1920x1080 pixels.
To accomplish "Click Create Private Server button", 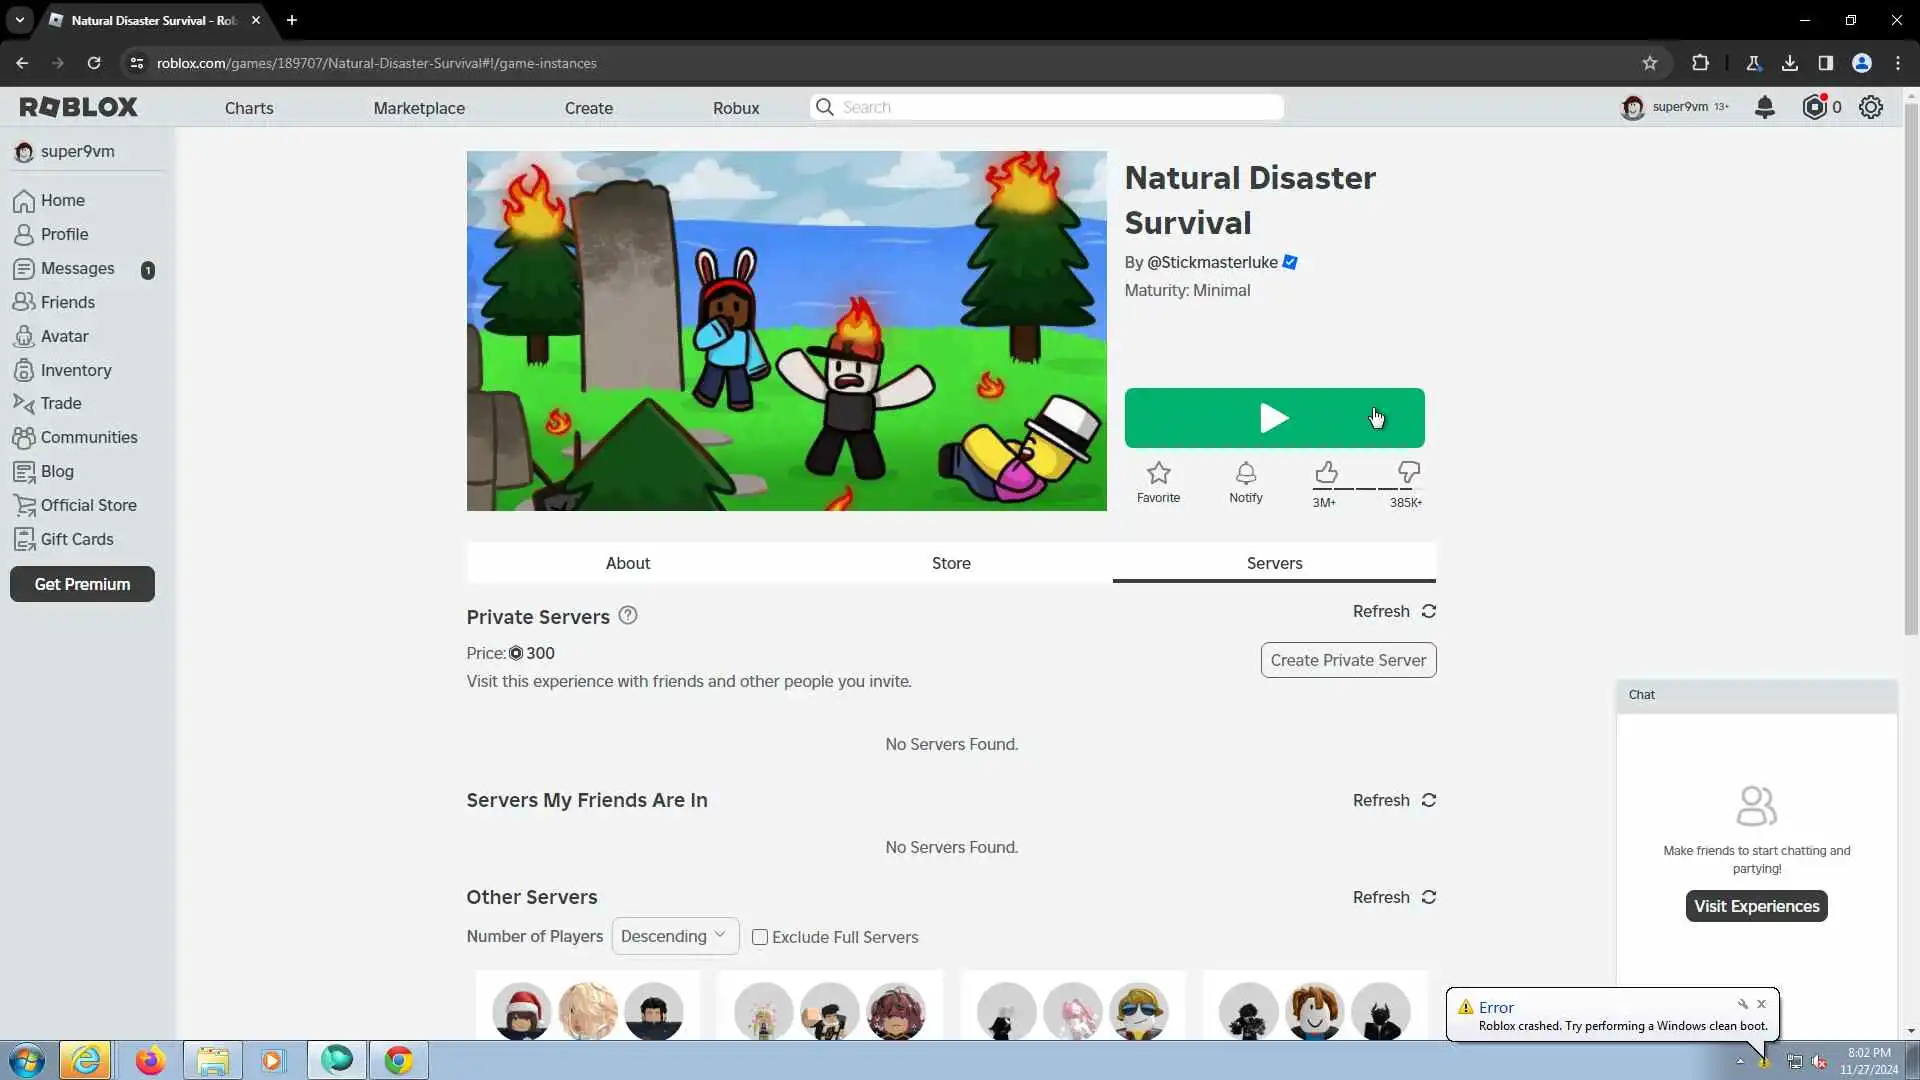I will pyautogui.click(x=1347, y=660).
